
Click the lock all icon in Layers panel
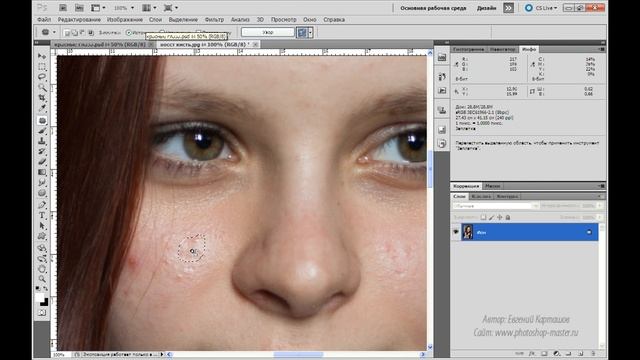(x=508, y=217)
